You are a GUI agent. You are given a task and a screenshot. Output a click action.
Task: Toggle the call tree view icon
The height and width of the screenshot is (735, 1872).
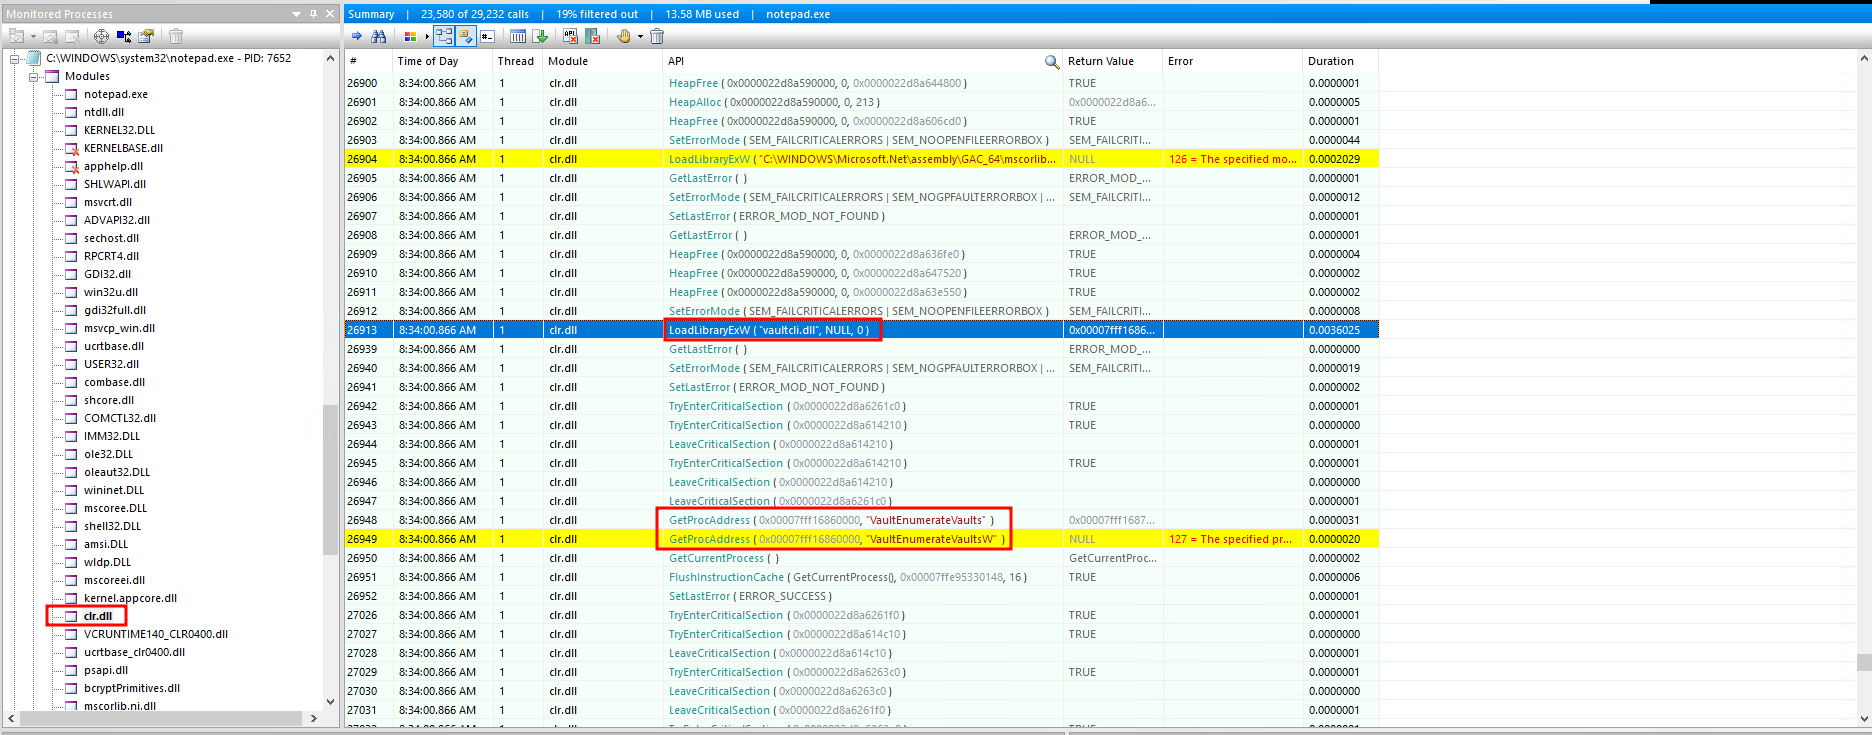444,36
